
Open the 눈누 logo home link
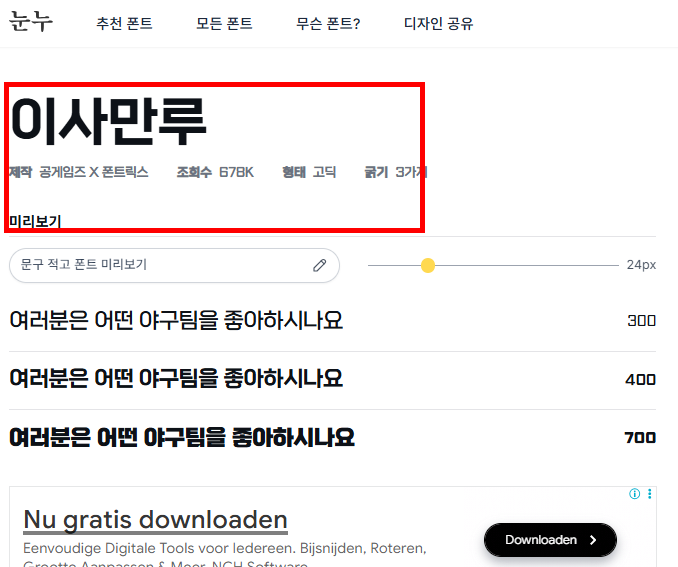(31, 22)
